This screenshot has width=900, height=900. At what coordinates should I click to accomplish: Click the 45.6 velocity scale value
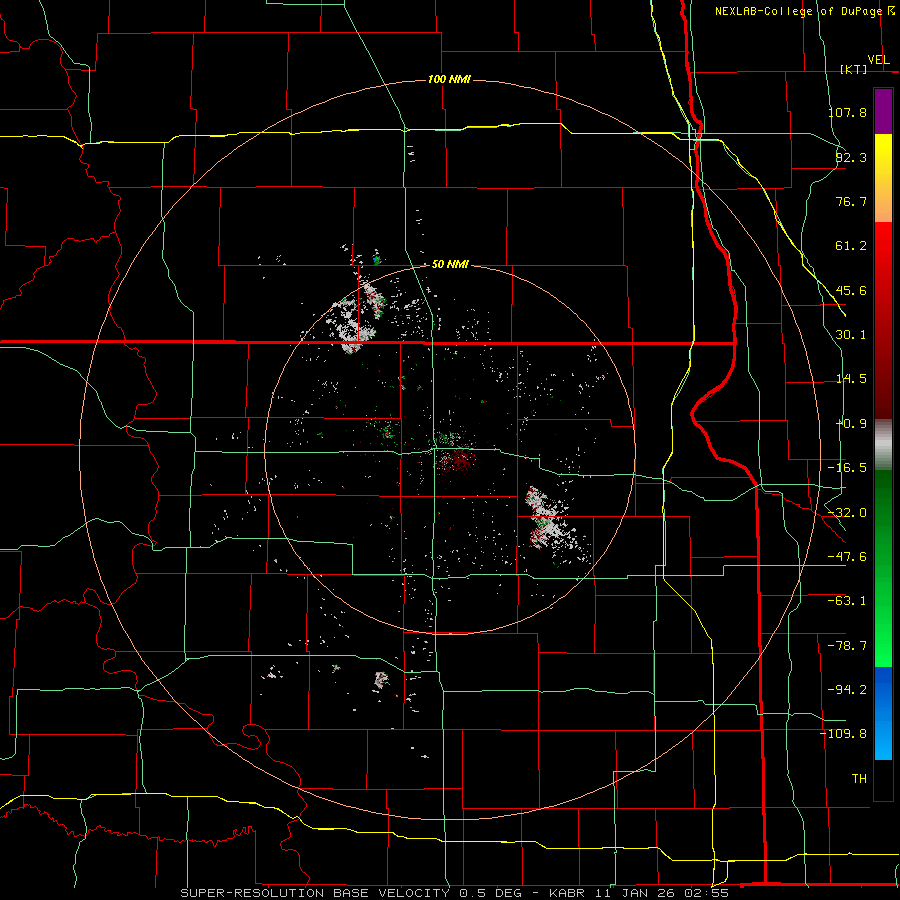tap(851, 290)
